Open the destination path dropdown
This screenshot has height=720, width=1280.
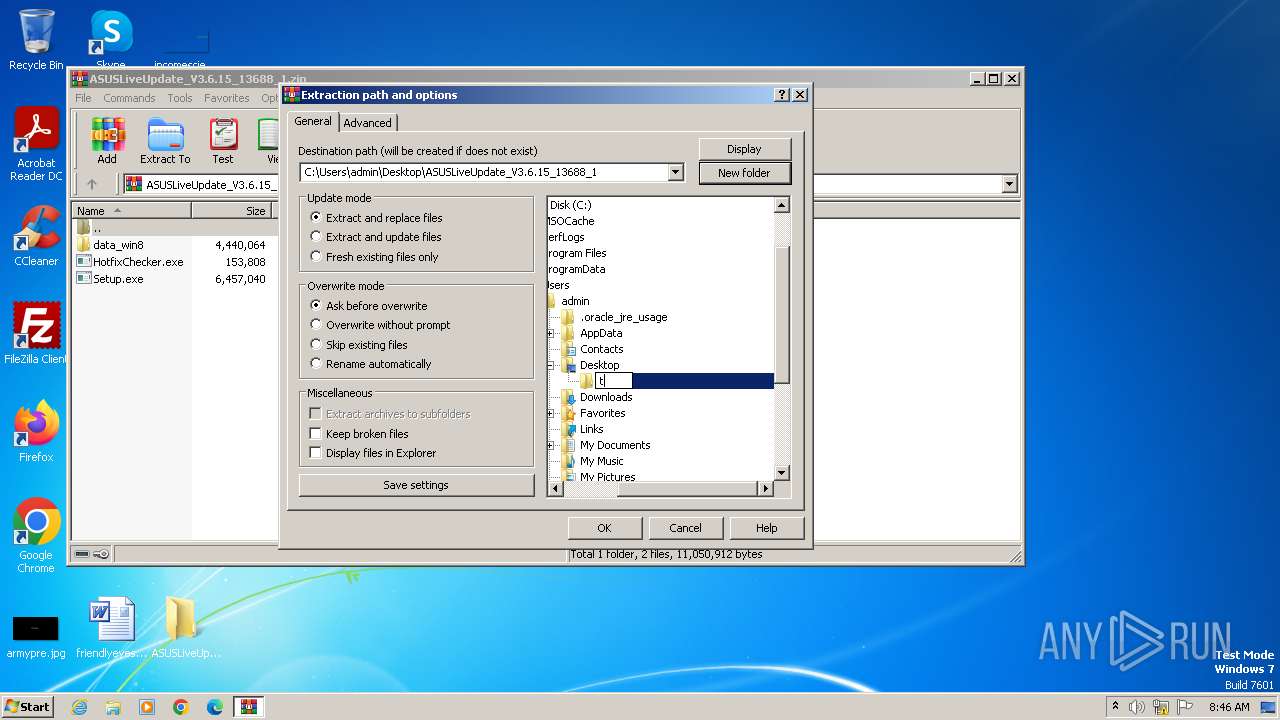coord(676,172)
